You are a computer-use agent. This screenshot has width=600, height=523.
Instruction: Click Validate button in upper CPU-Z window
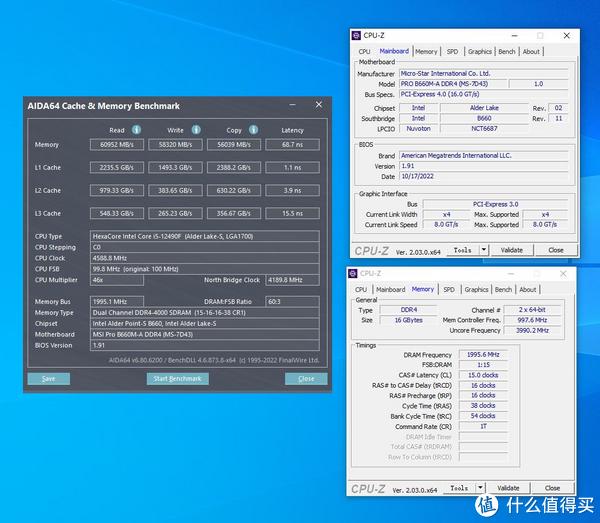[x=512, y=250]
